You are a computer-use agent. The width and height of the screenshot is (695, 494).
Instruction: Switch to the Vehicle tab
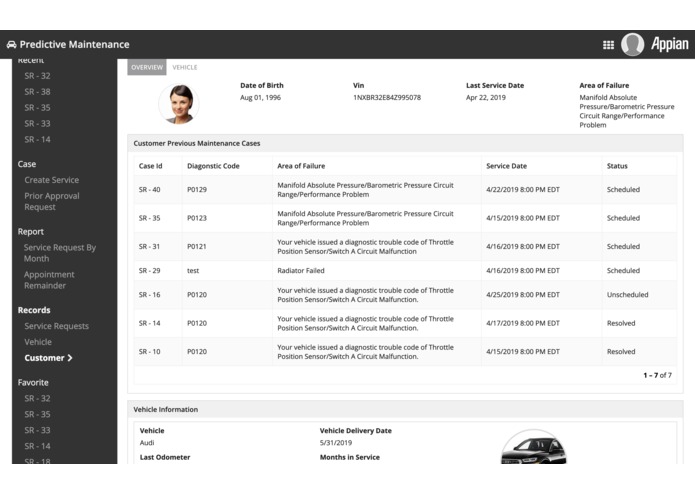pos(185,67)
